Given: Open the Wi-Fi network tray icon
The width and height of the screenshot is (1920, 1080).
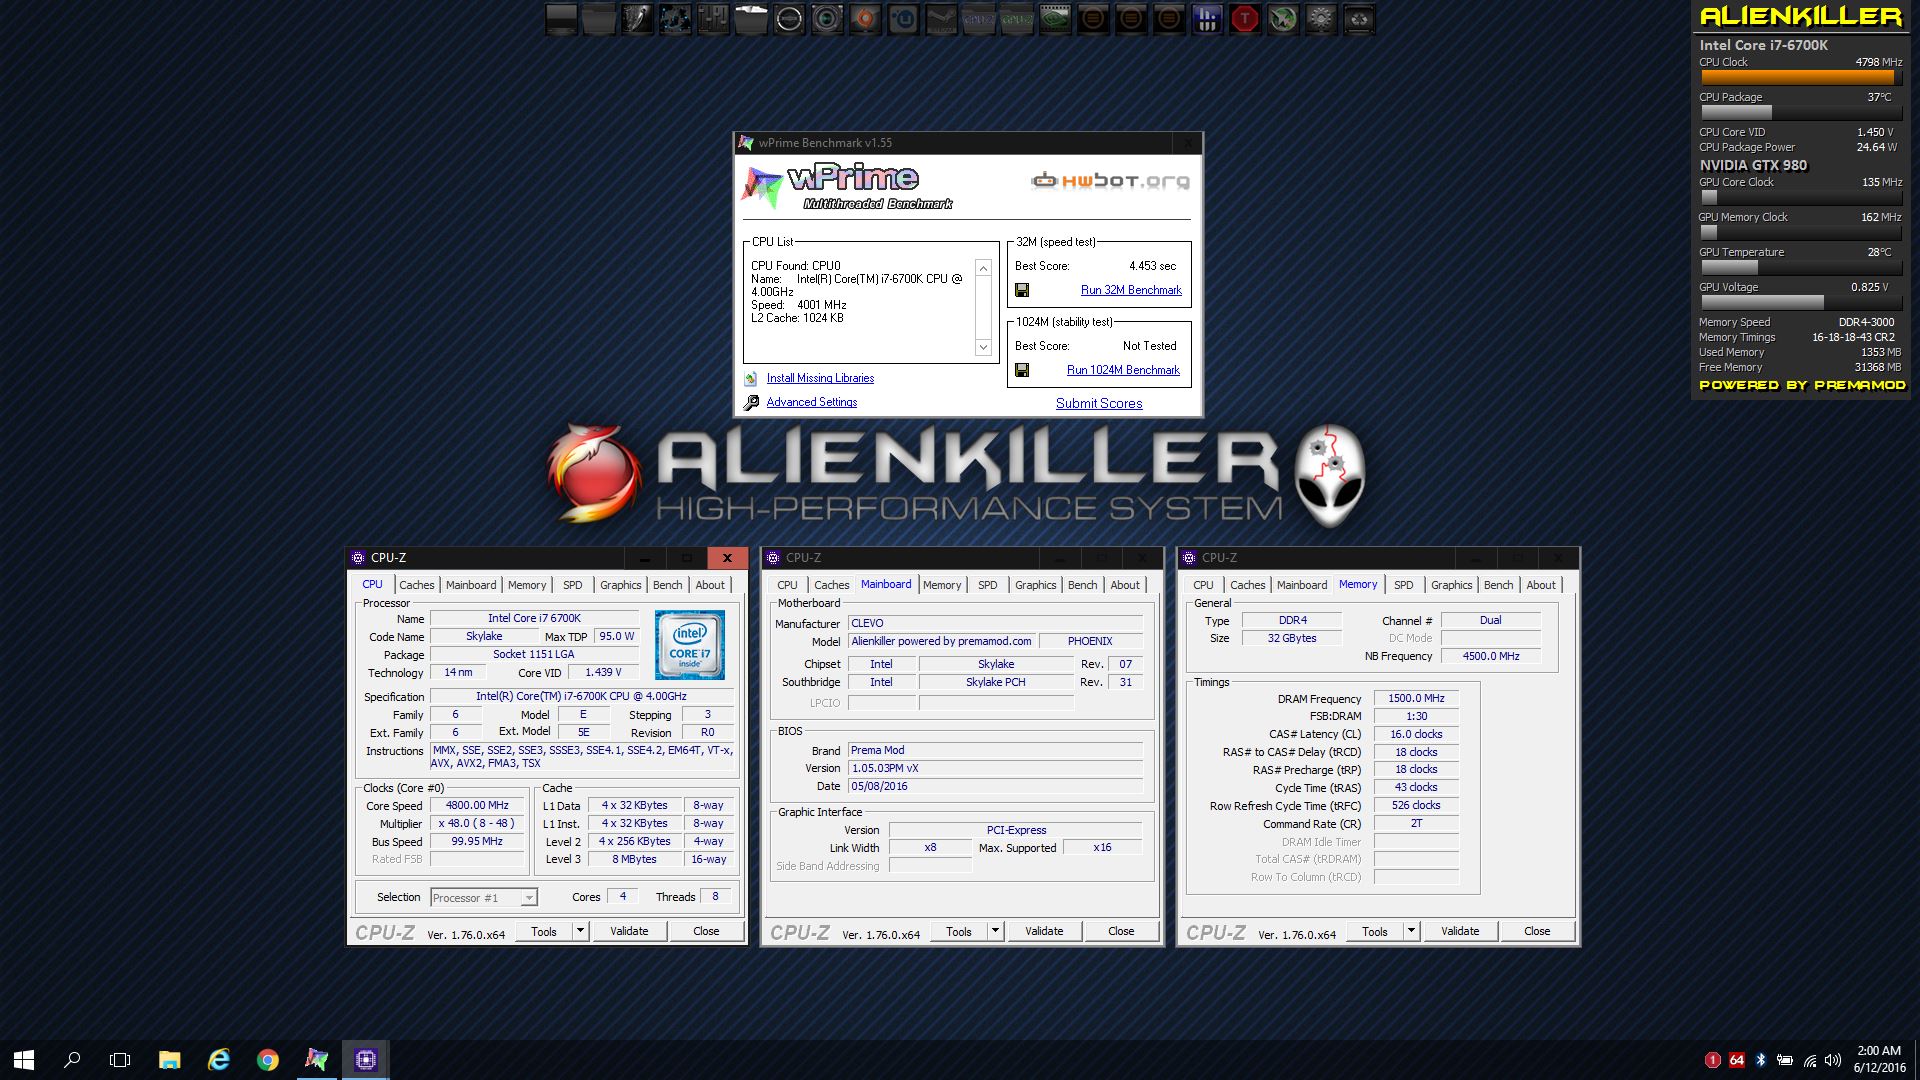Looking at the screenshot, I should click(x=1809, y=1060).
